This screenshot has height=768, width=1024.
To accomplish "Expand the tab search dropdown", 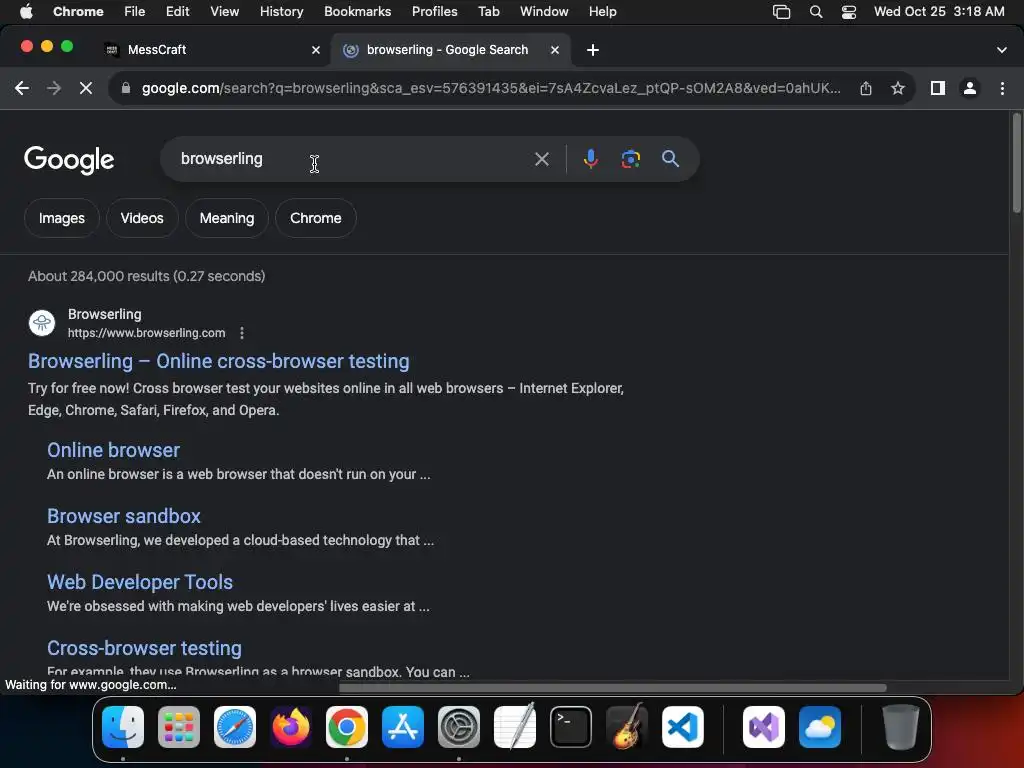I will pyautogui.click(x=1002, y=50).
